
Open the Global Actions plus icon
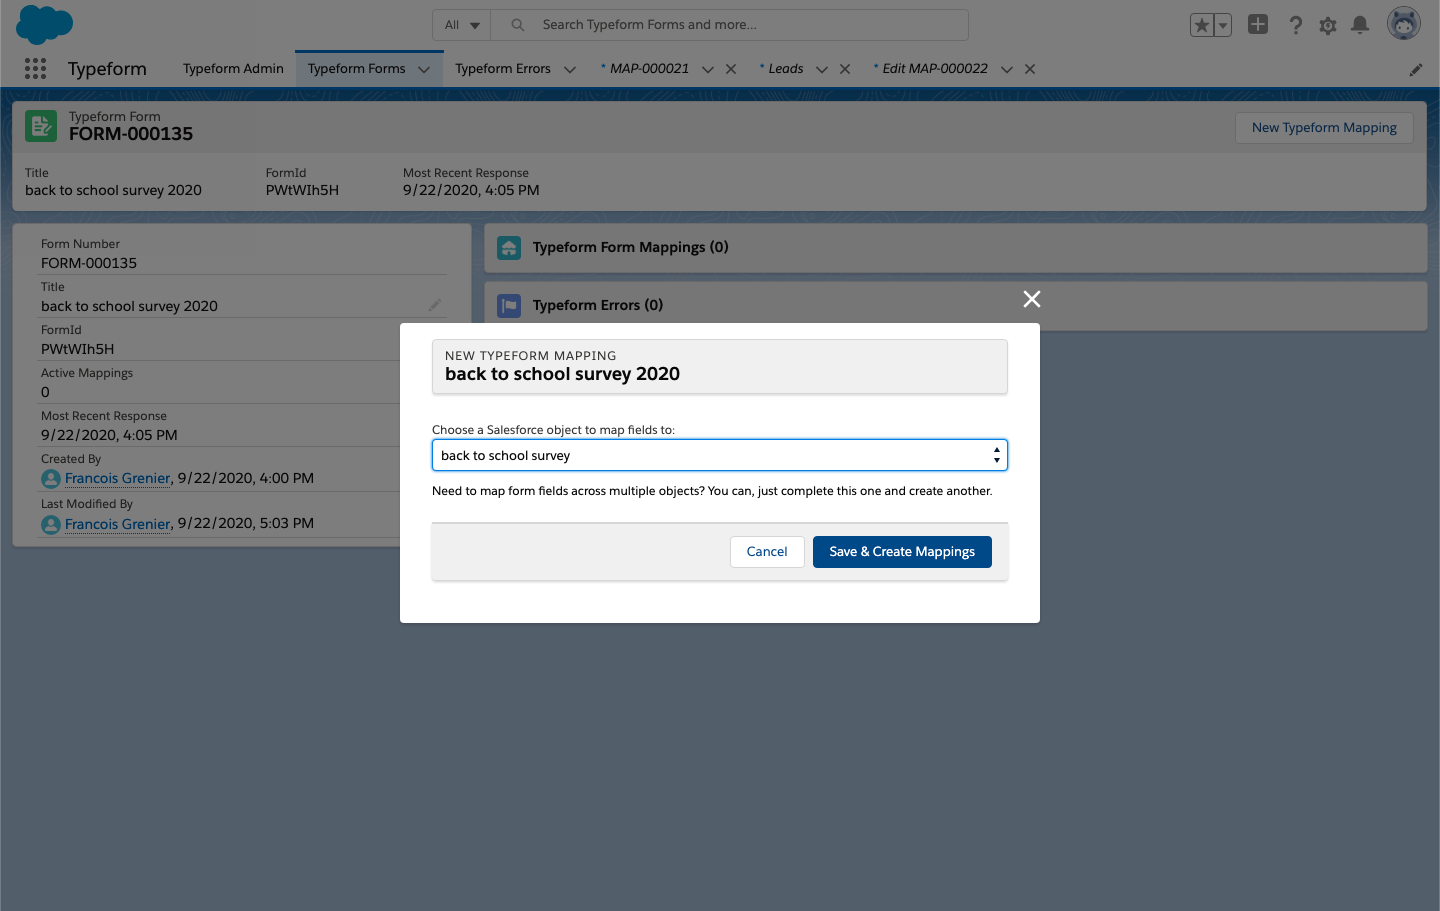coord(1258,24)
